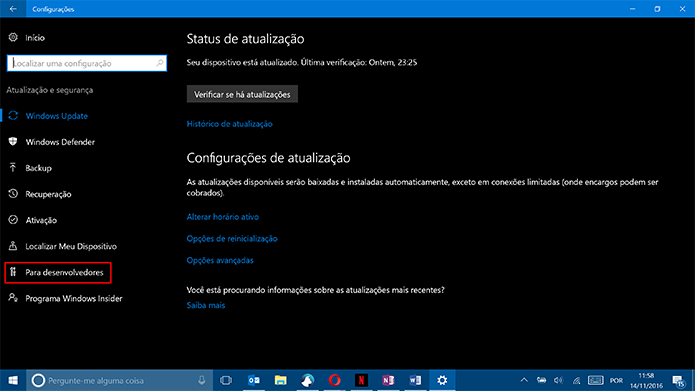Open Histórico de atualização link
This screenshot has width=695, height=391.
click(229, 124)
